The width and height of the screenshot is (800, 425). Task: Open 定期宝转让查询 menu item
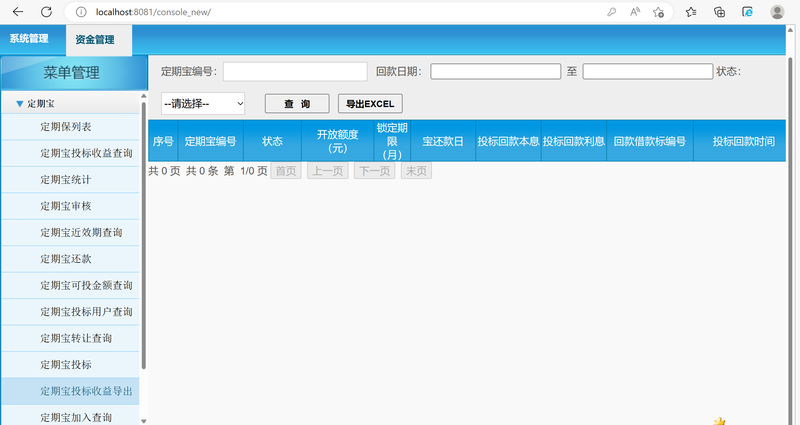70,338
